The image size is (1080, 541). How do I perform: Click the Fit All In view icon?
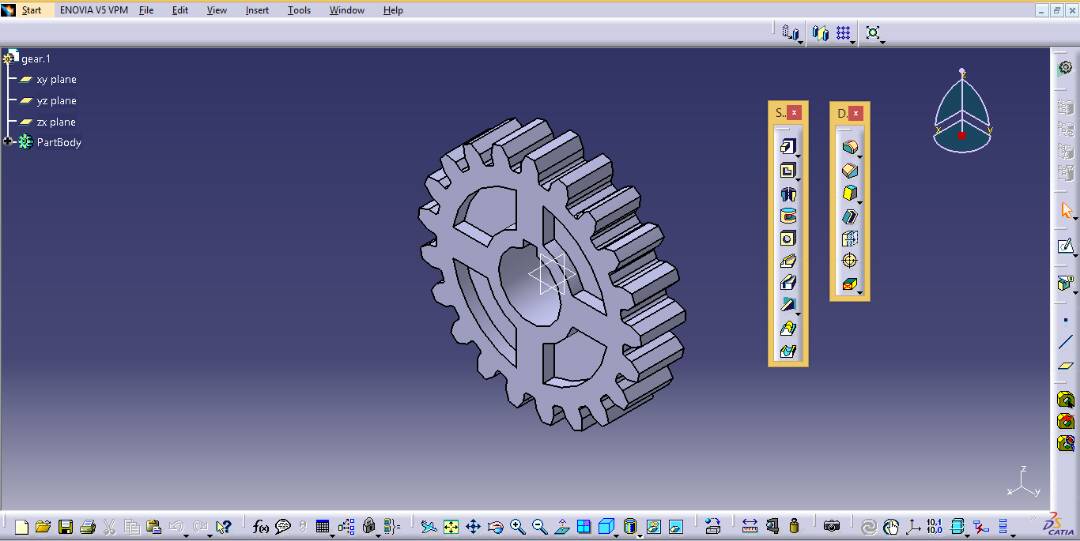click(x=451, y=526)
